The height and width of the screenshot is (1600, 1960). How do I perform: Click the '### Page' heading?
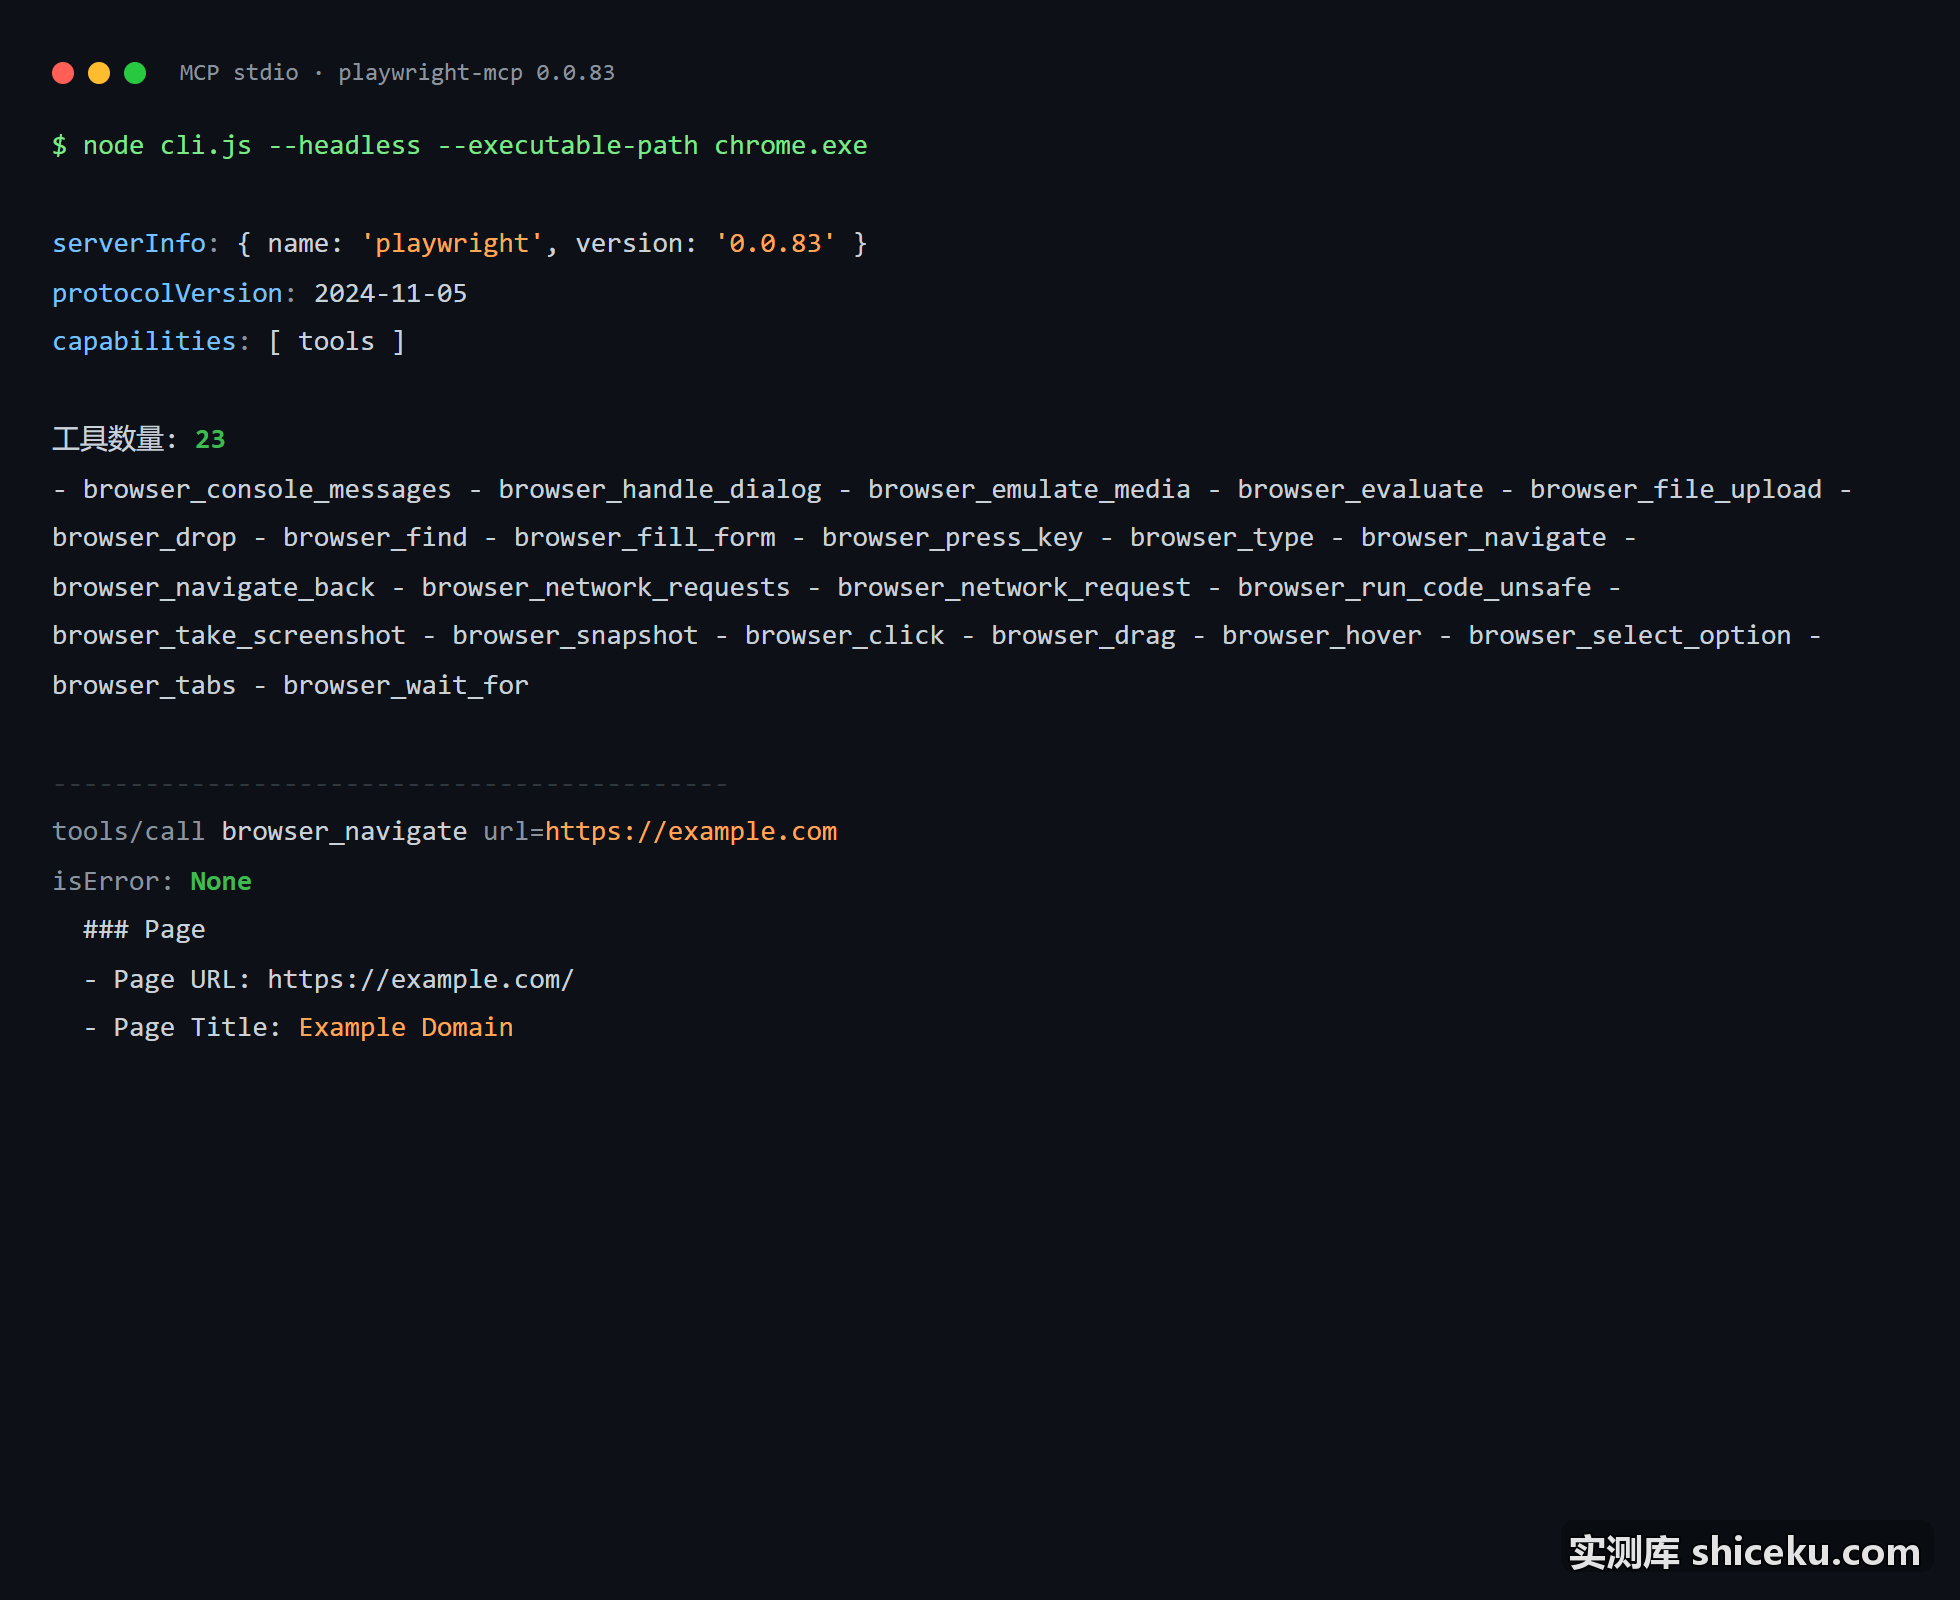tap(144, 930)
